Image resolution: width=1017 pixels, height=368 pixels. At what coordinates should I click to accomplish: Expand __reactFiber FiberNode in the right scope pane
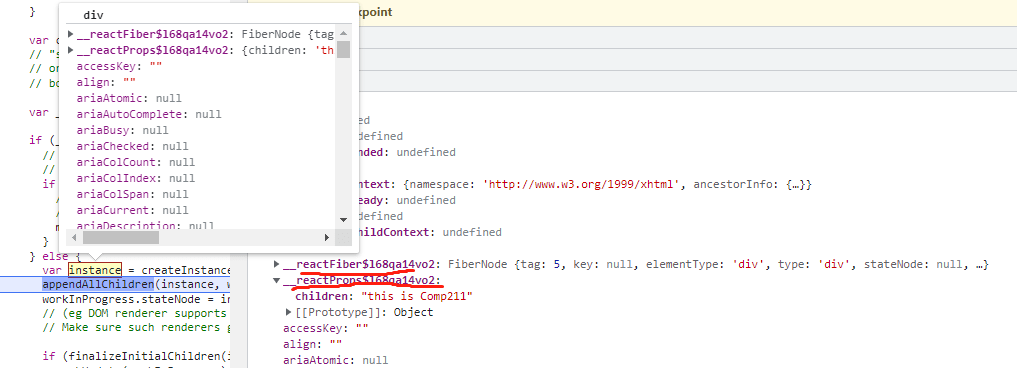tap(277, 264)
